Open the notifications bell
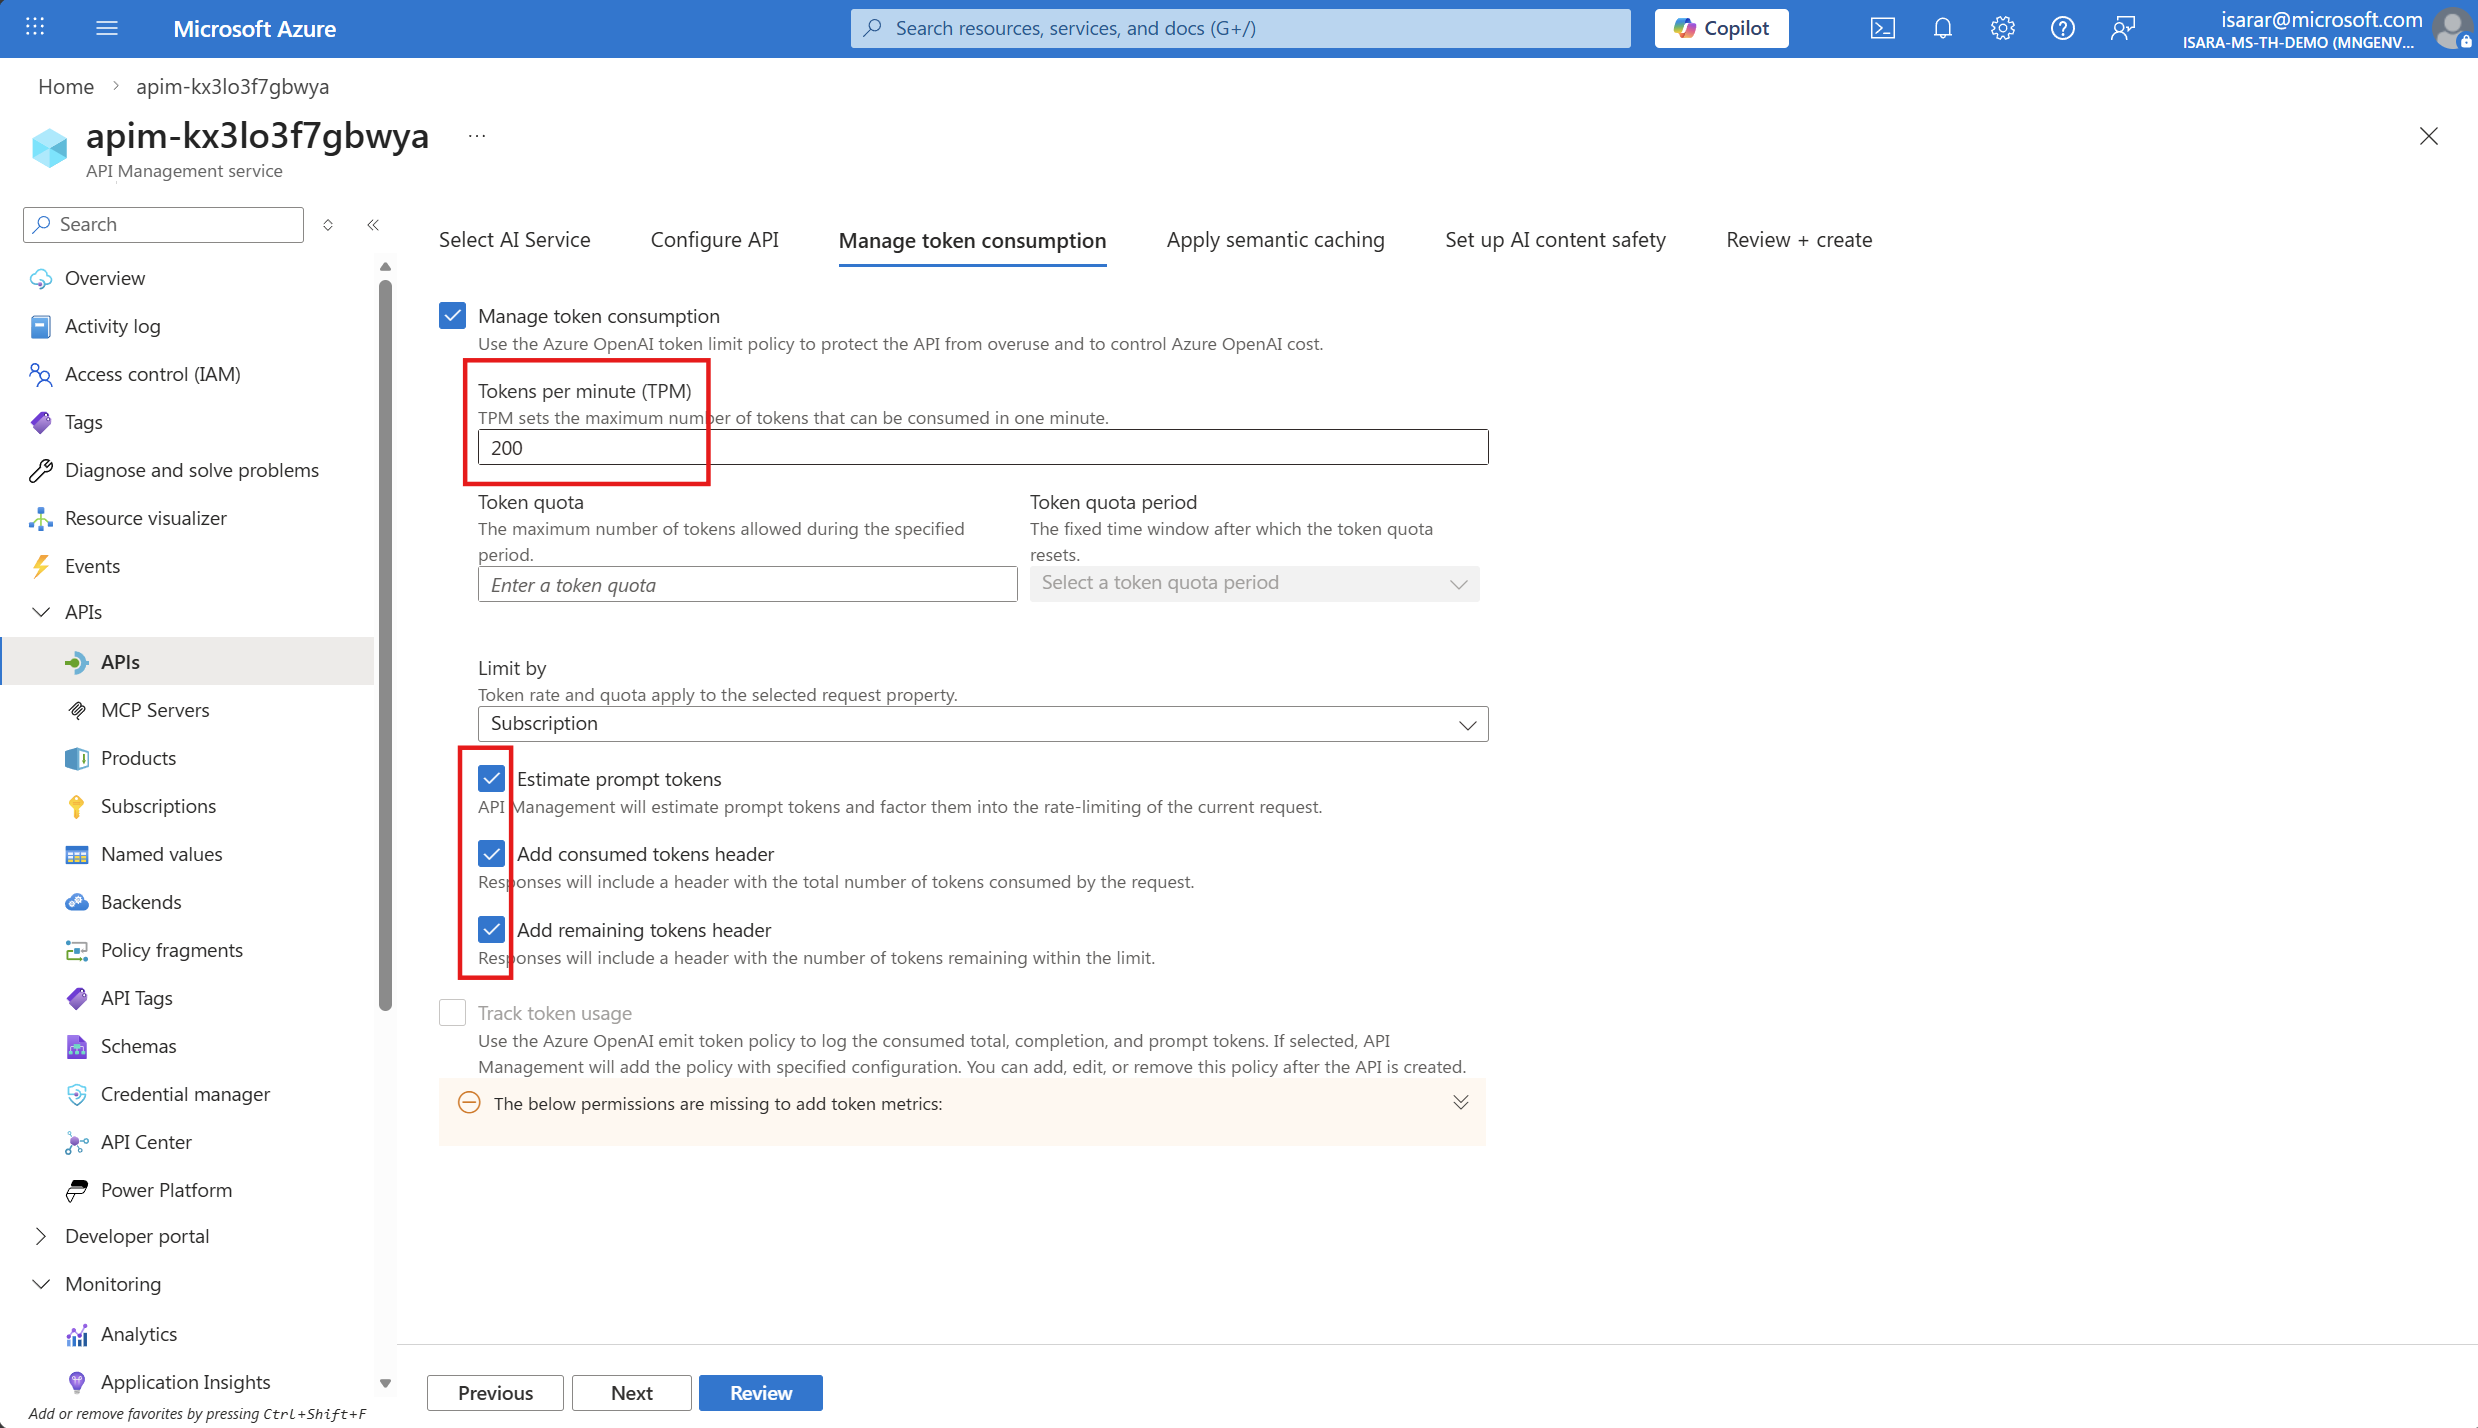2478x1428 pixels. [1943, 28]
